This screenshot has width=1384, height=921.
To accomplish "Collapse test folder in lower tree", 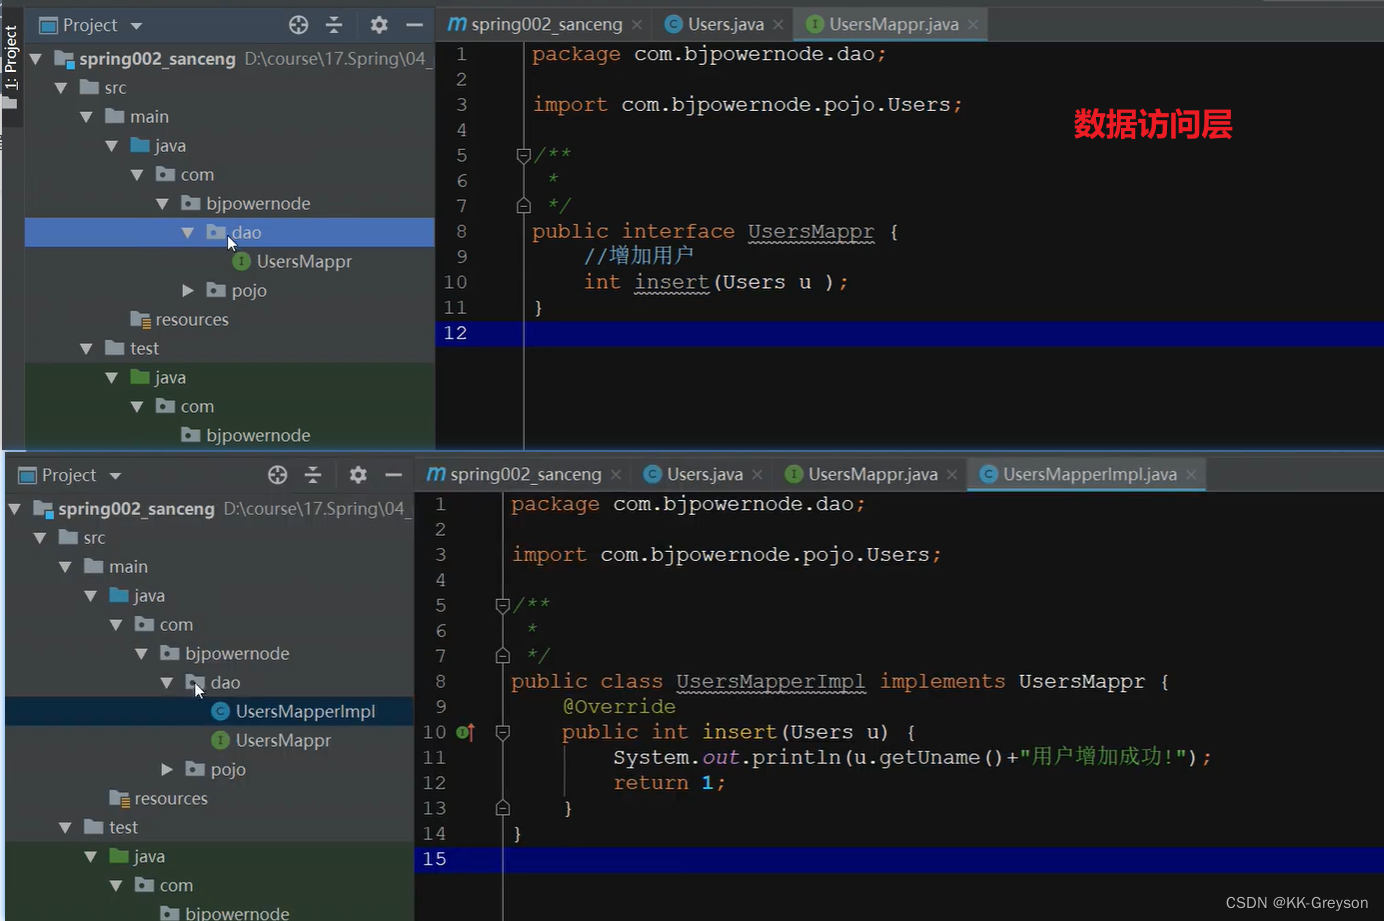I will click(65, 828).
